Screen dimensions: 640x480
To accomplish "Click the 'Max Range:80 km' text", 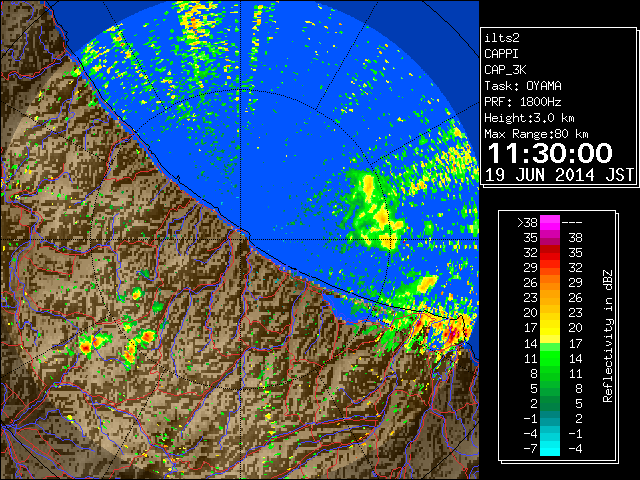I will tap(536, 134).
